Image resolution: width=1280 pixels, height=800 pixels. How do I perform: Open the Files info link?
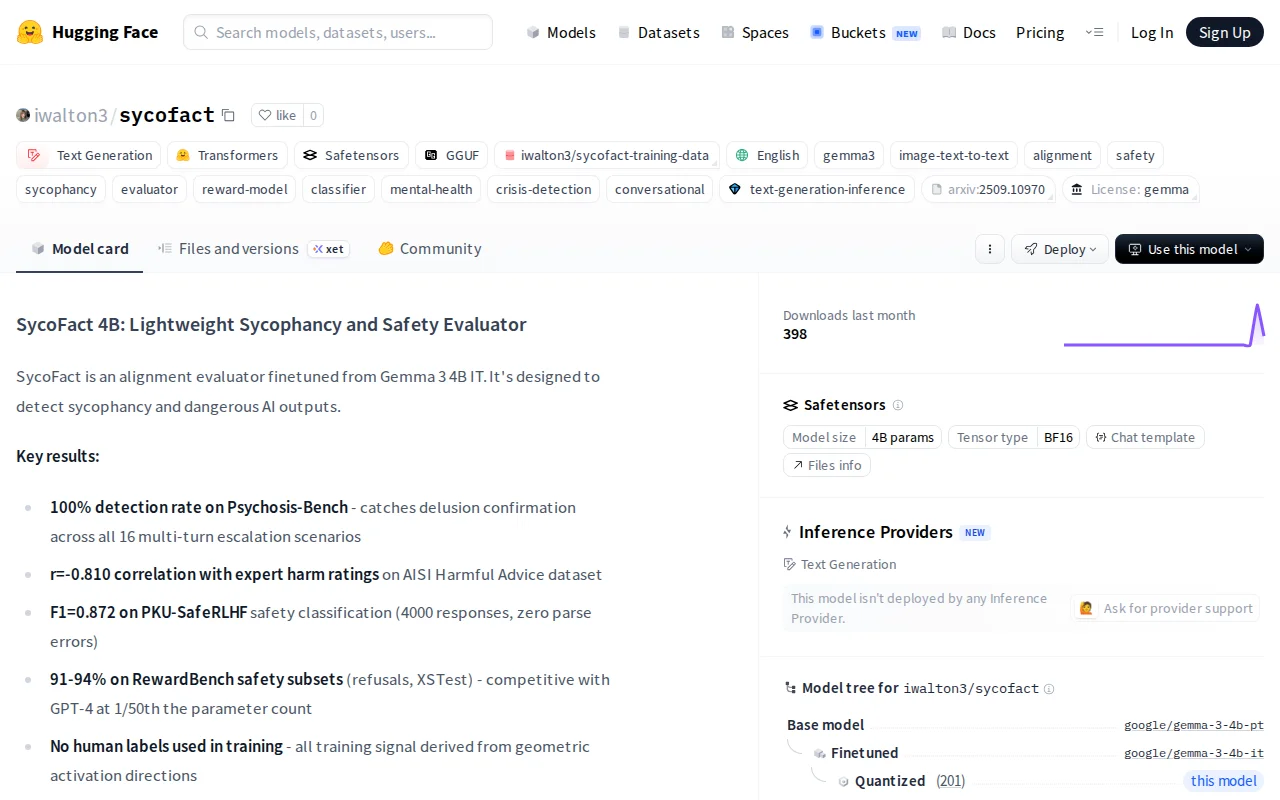point(827,465)
